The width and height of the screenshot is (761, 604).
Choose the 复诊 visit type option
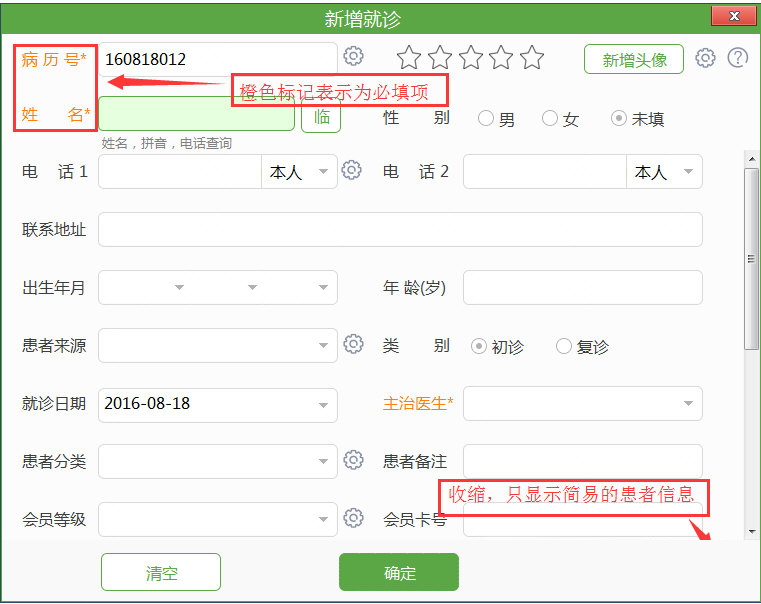564,347
